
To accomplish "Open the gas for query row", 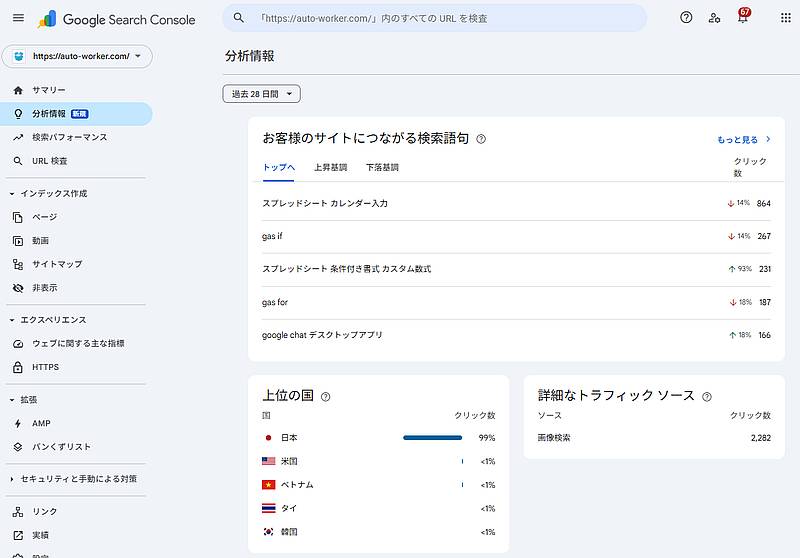I will point(516,302).
